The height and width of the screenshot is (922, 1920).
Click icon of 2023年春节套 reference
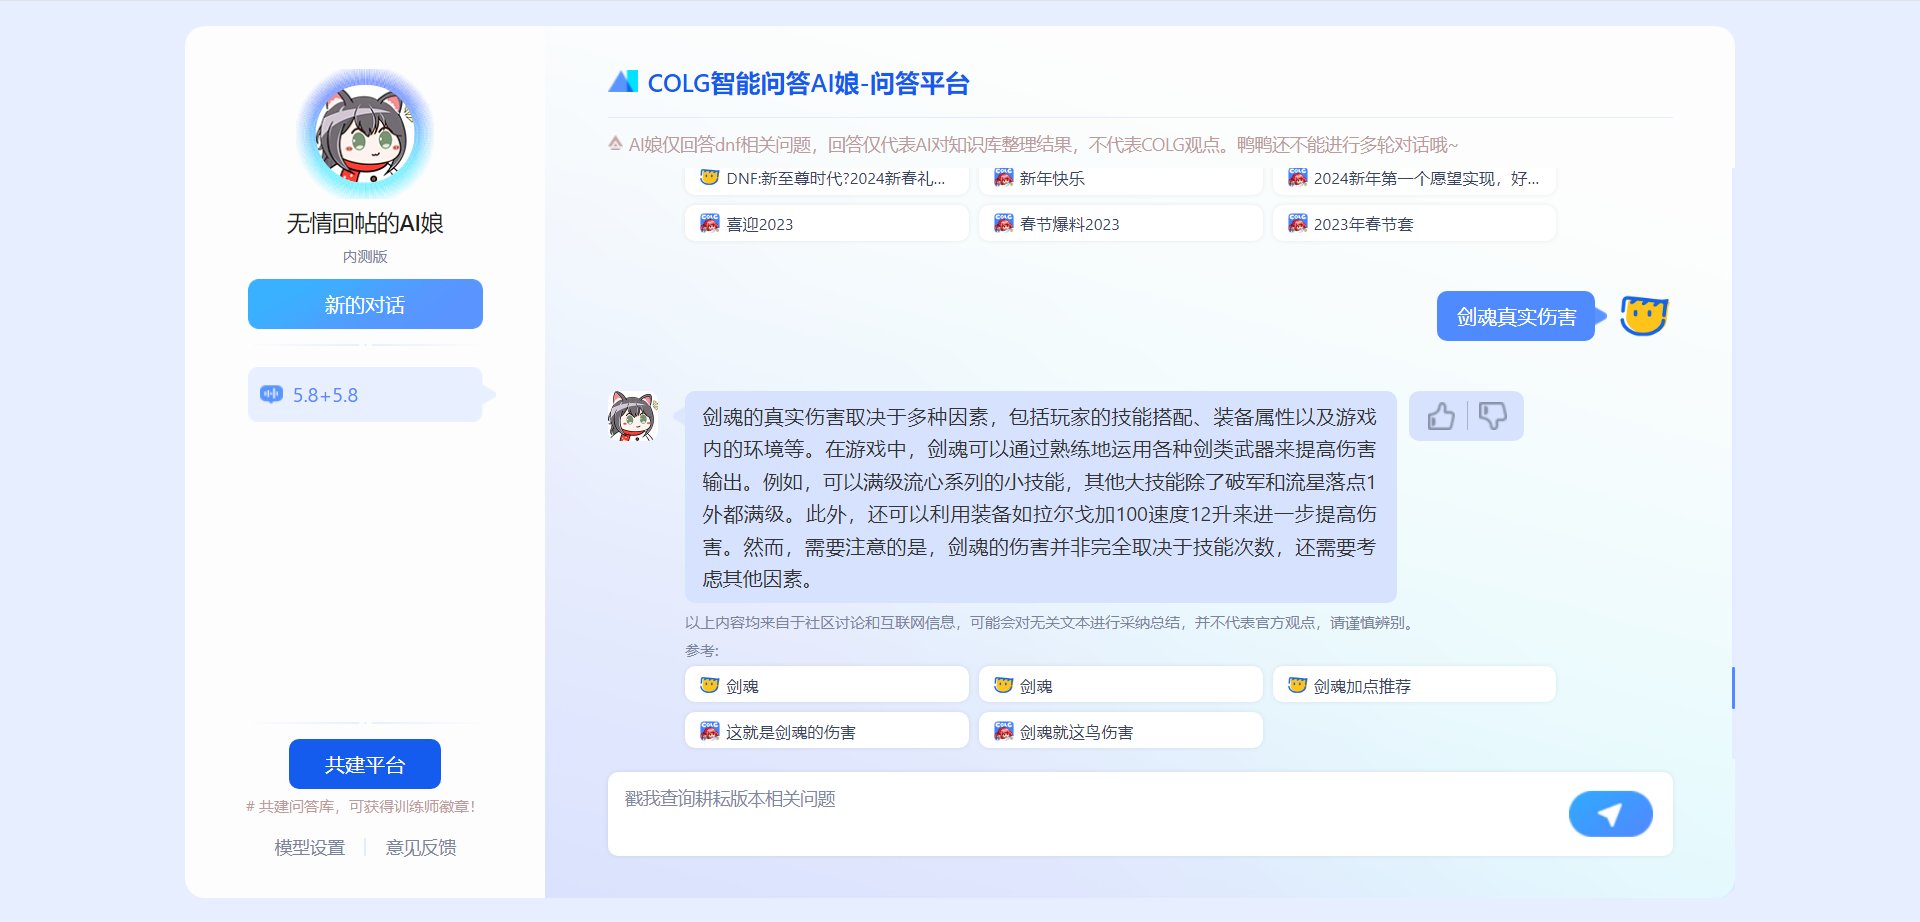pyautogui.click(x=1298, y=222)
